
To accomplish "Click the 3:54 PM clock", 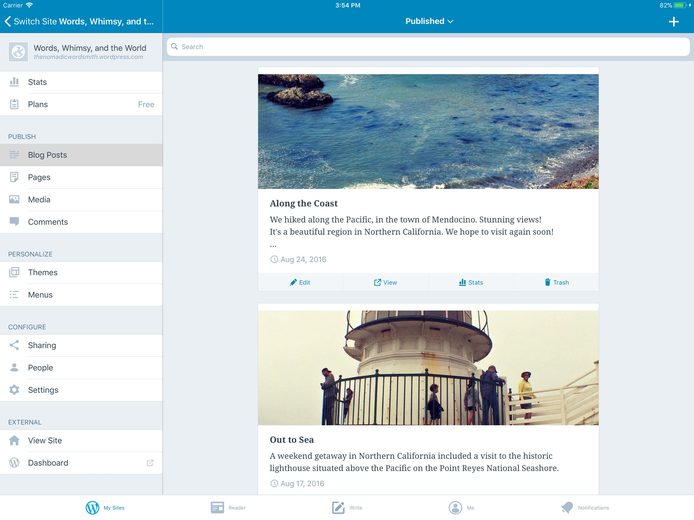I will coord(347,5).
